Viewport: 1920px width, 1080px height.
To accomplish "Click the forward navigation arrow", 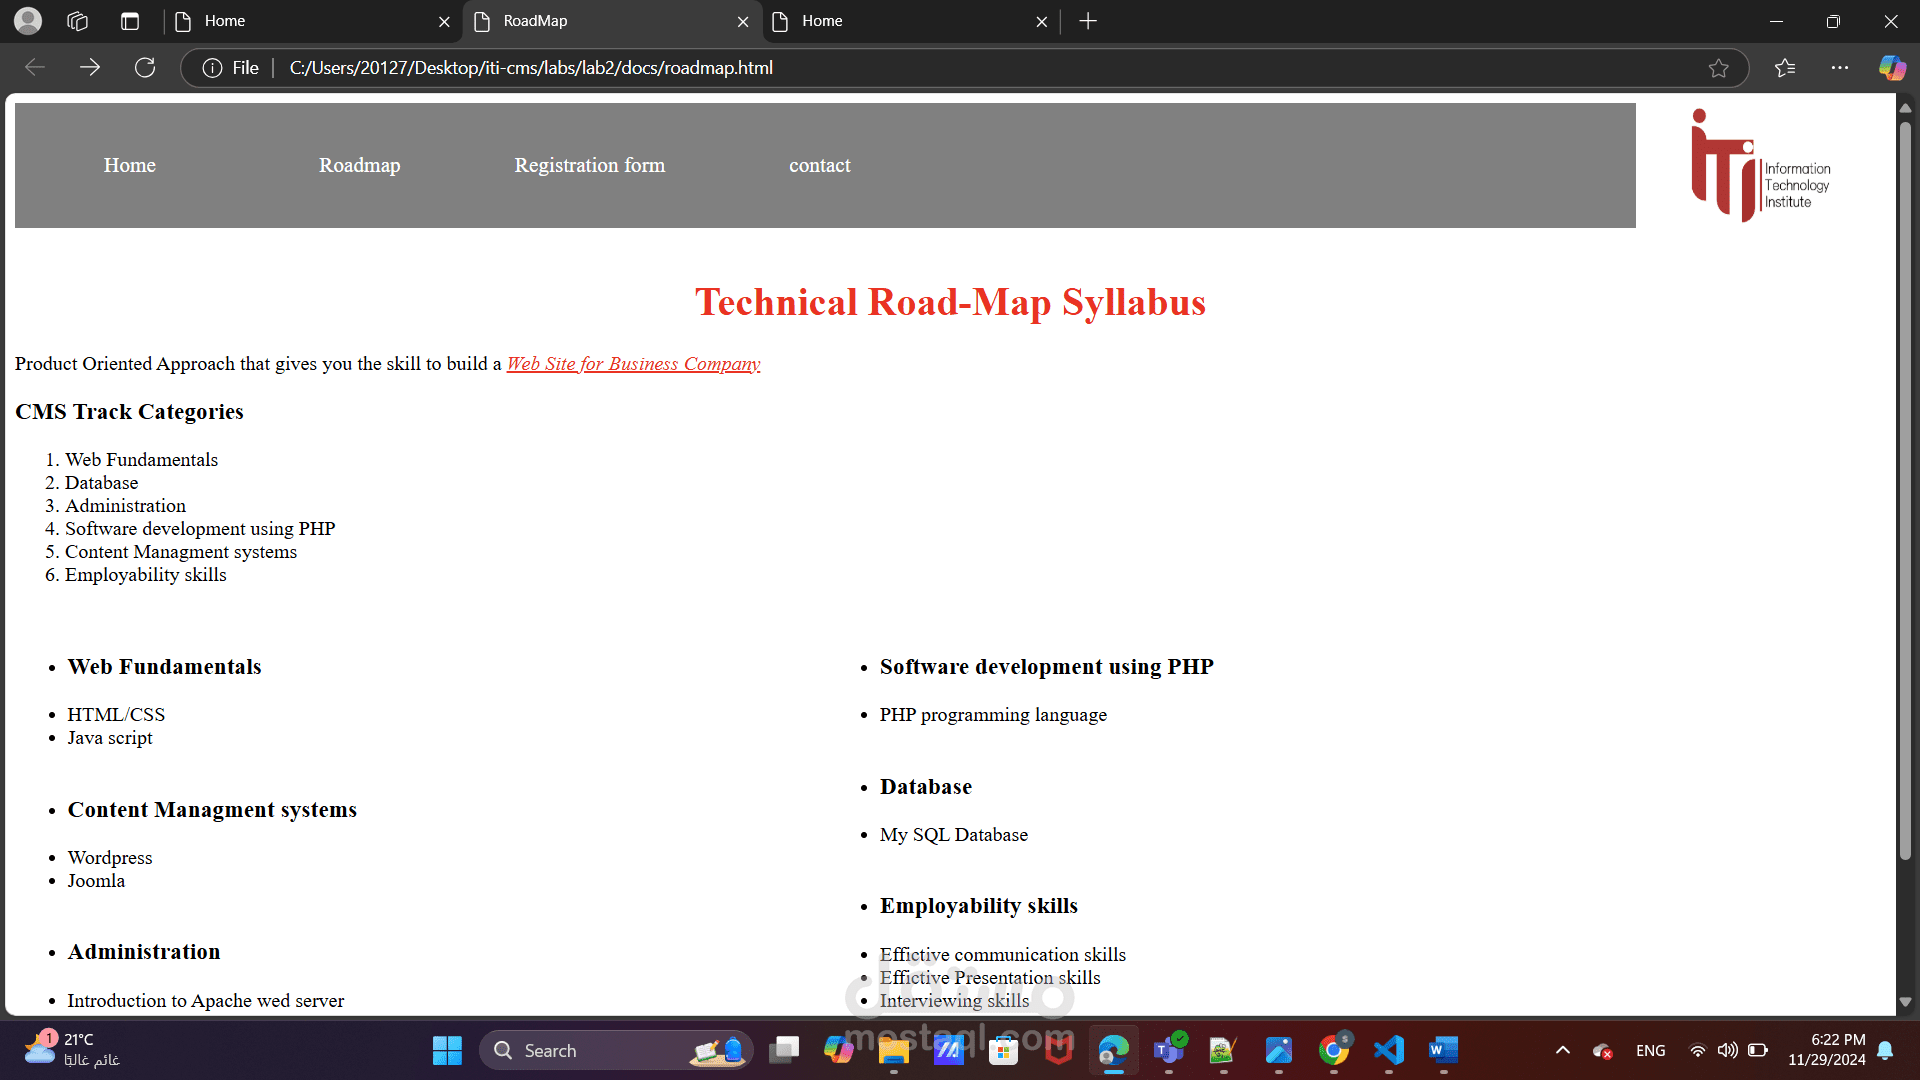I will tap(90, 67).
